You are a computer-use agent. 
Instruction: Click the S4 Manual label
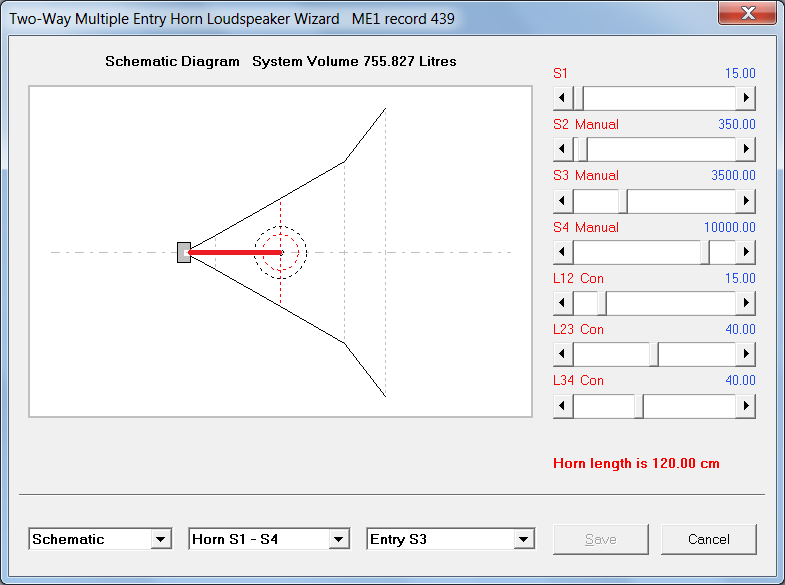point(586,227)
